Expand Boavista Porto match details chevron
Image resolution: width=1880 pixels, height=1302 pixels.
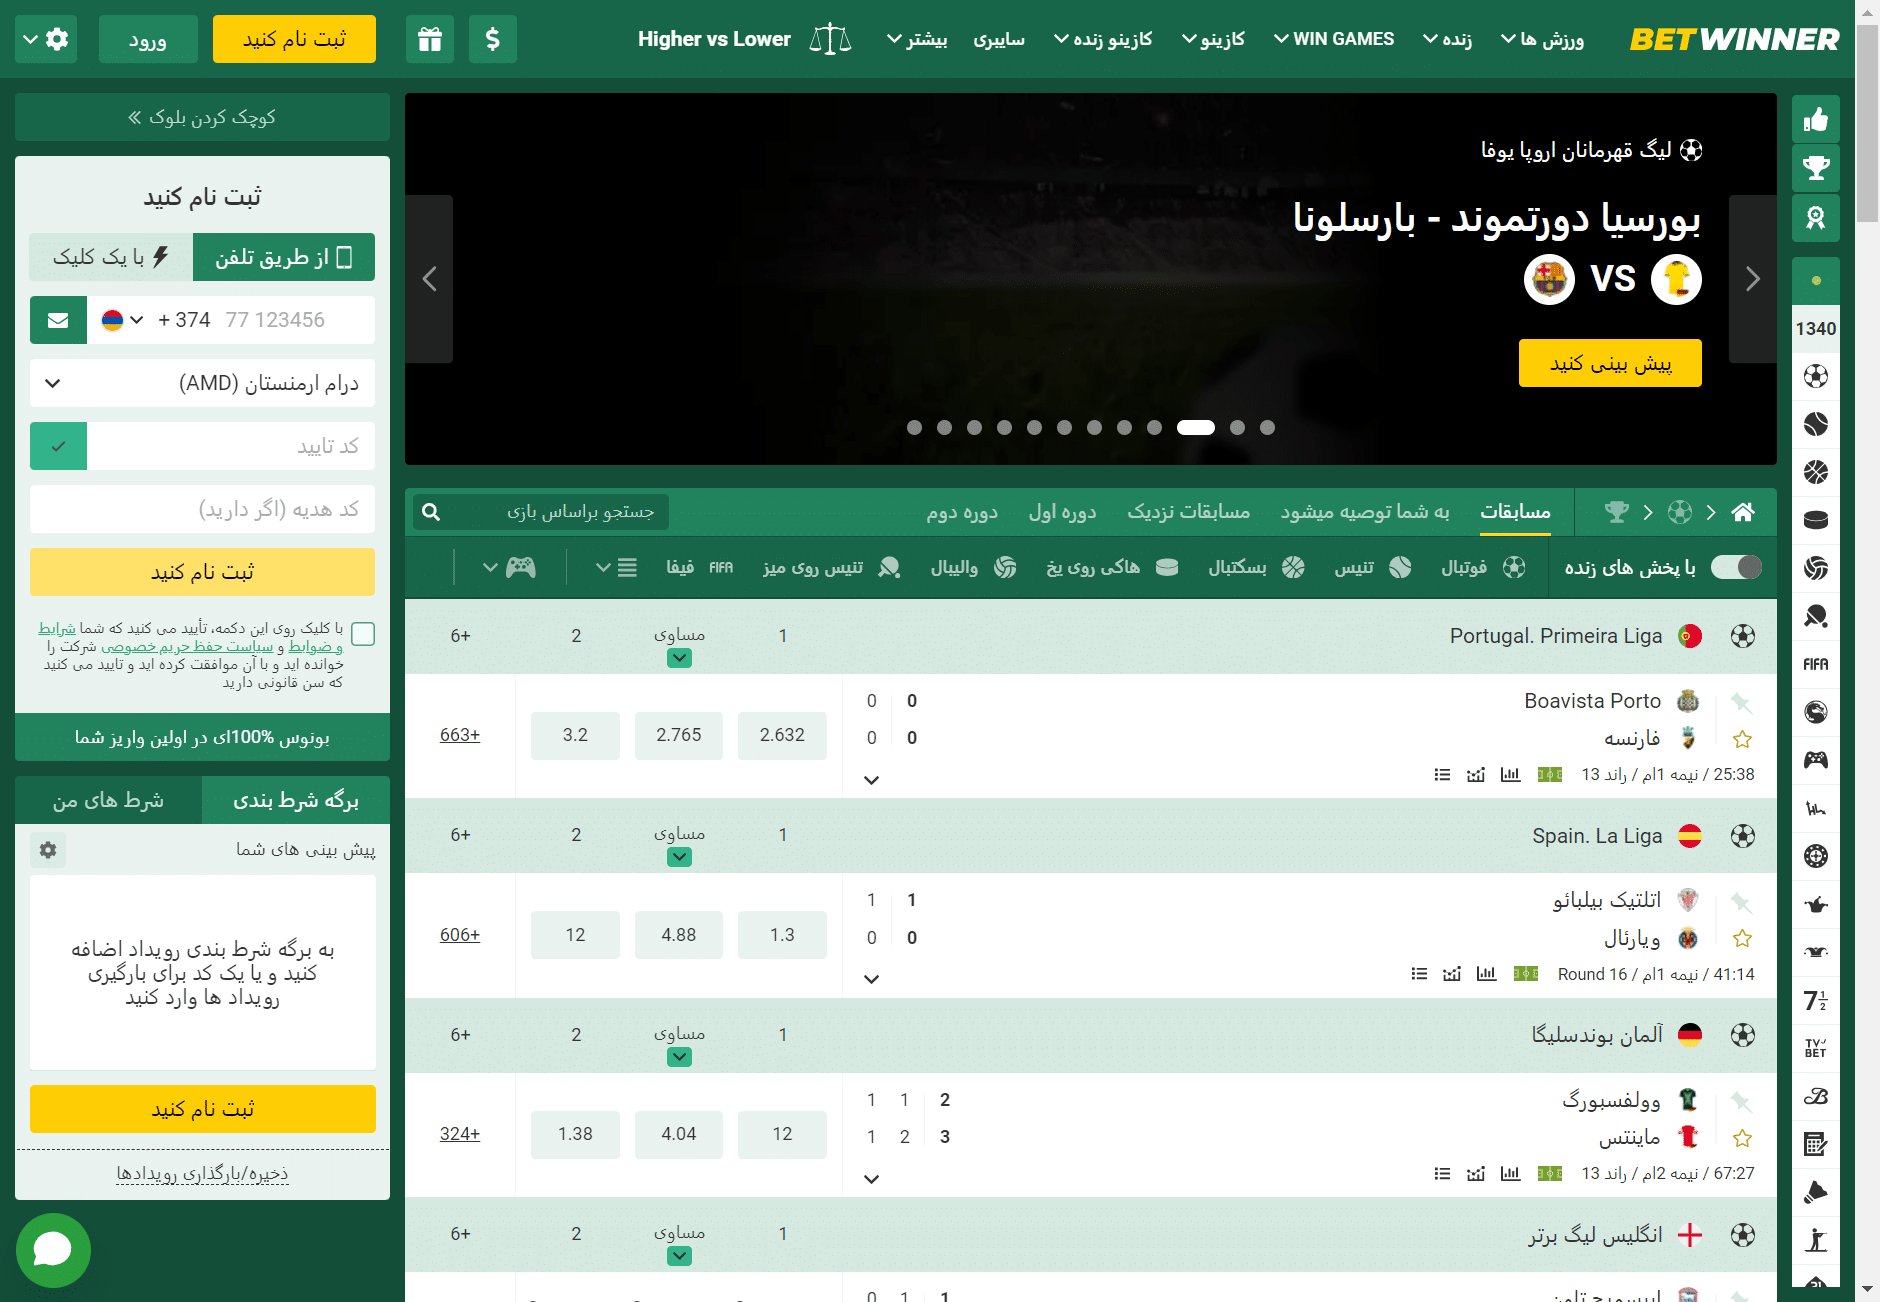pos(871,780)
